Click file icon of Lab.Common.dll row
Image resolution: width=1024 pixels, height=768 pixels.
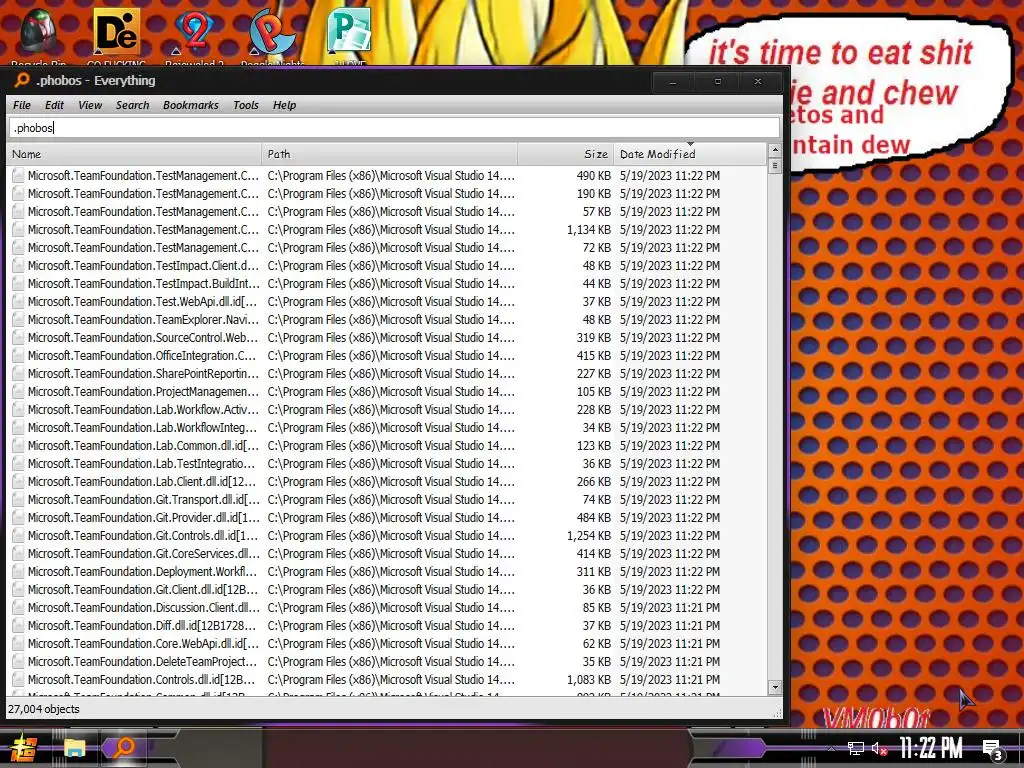[x=18, y=445]
